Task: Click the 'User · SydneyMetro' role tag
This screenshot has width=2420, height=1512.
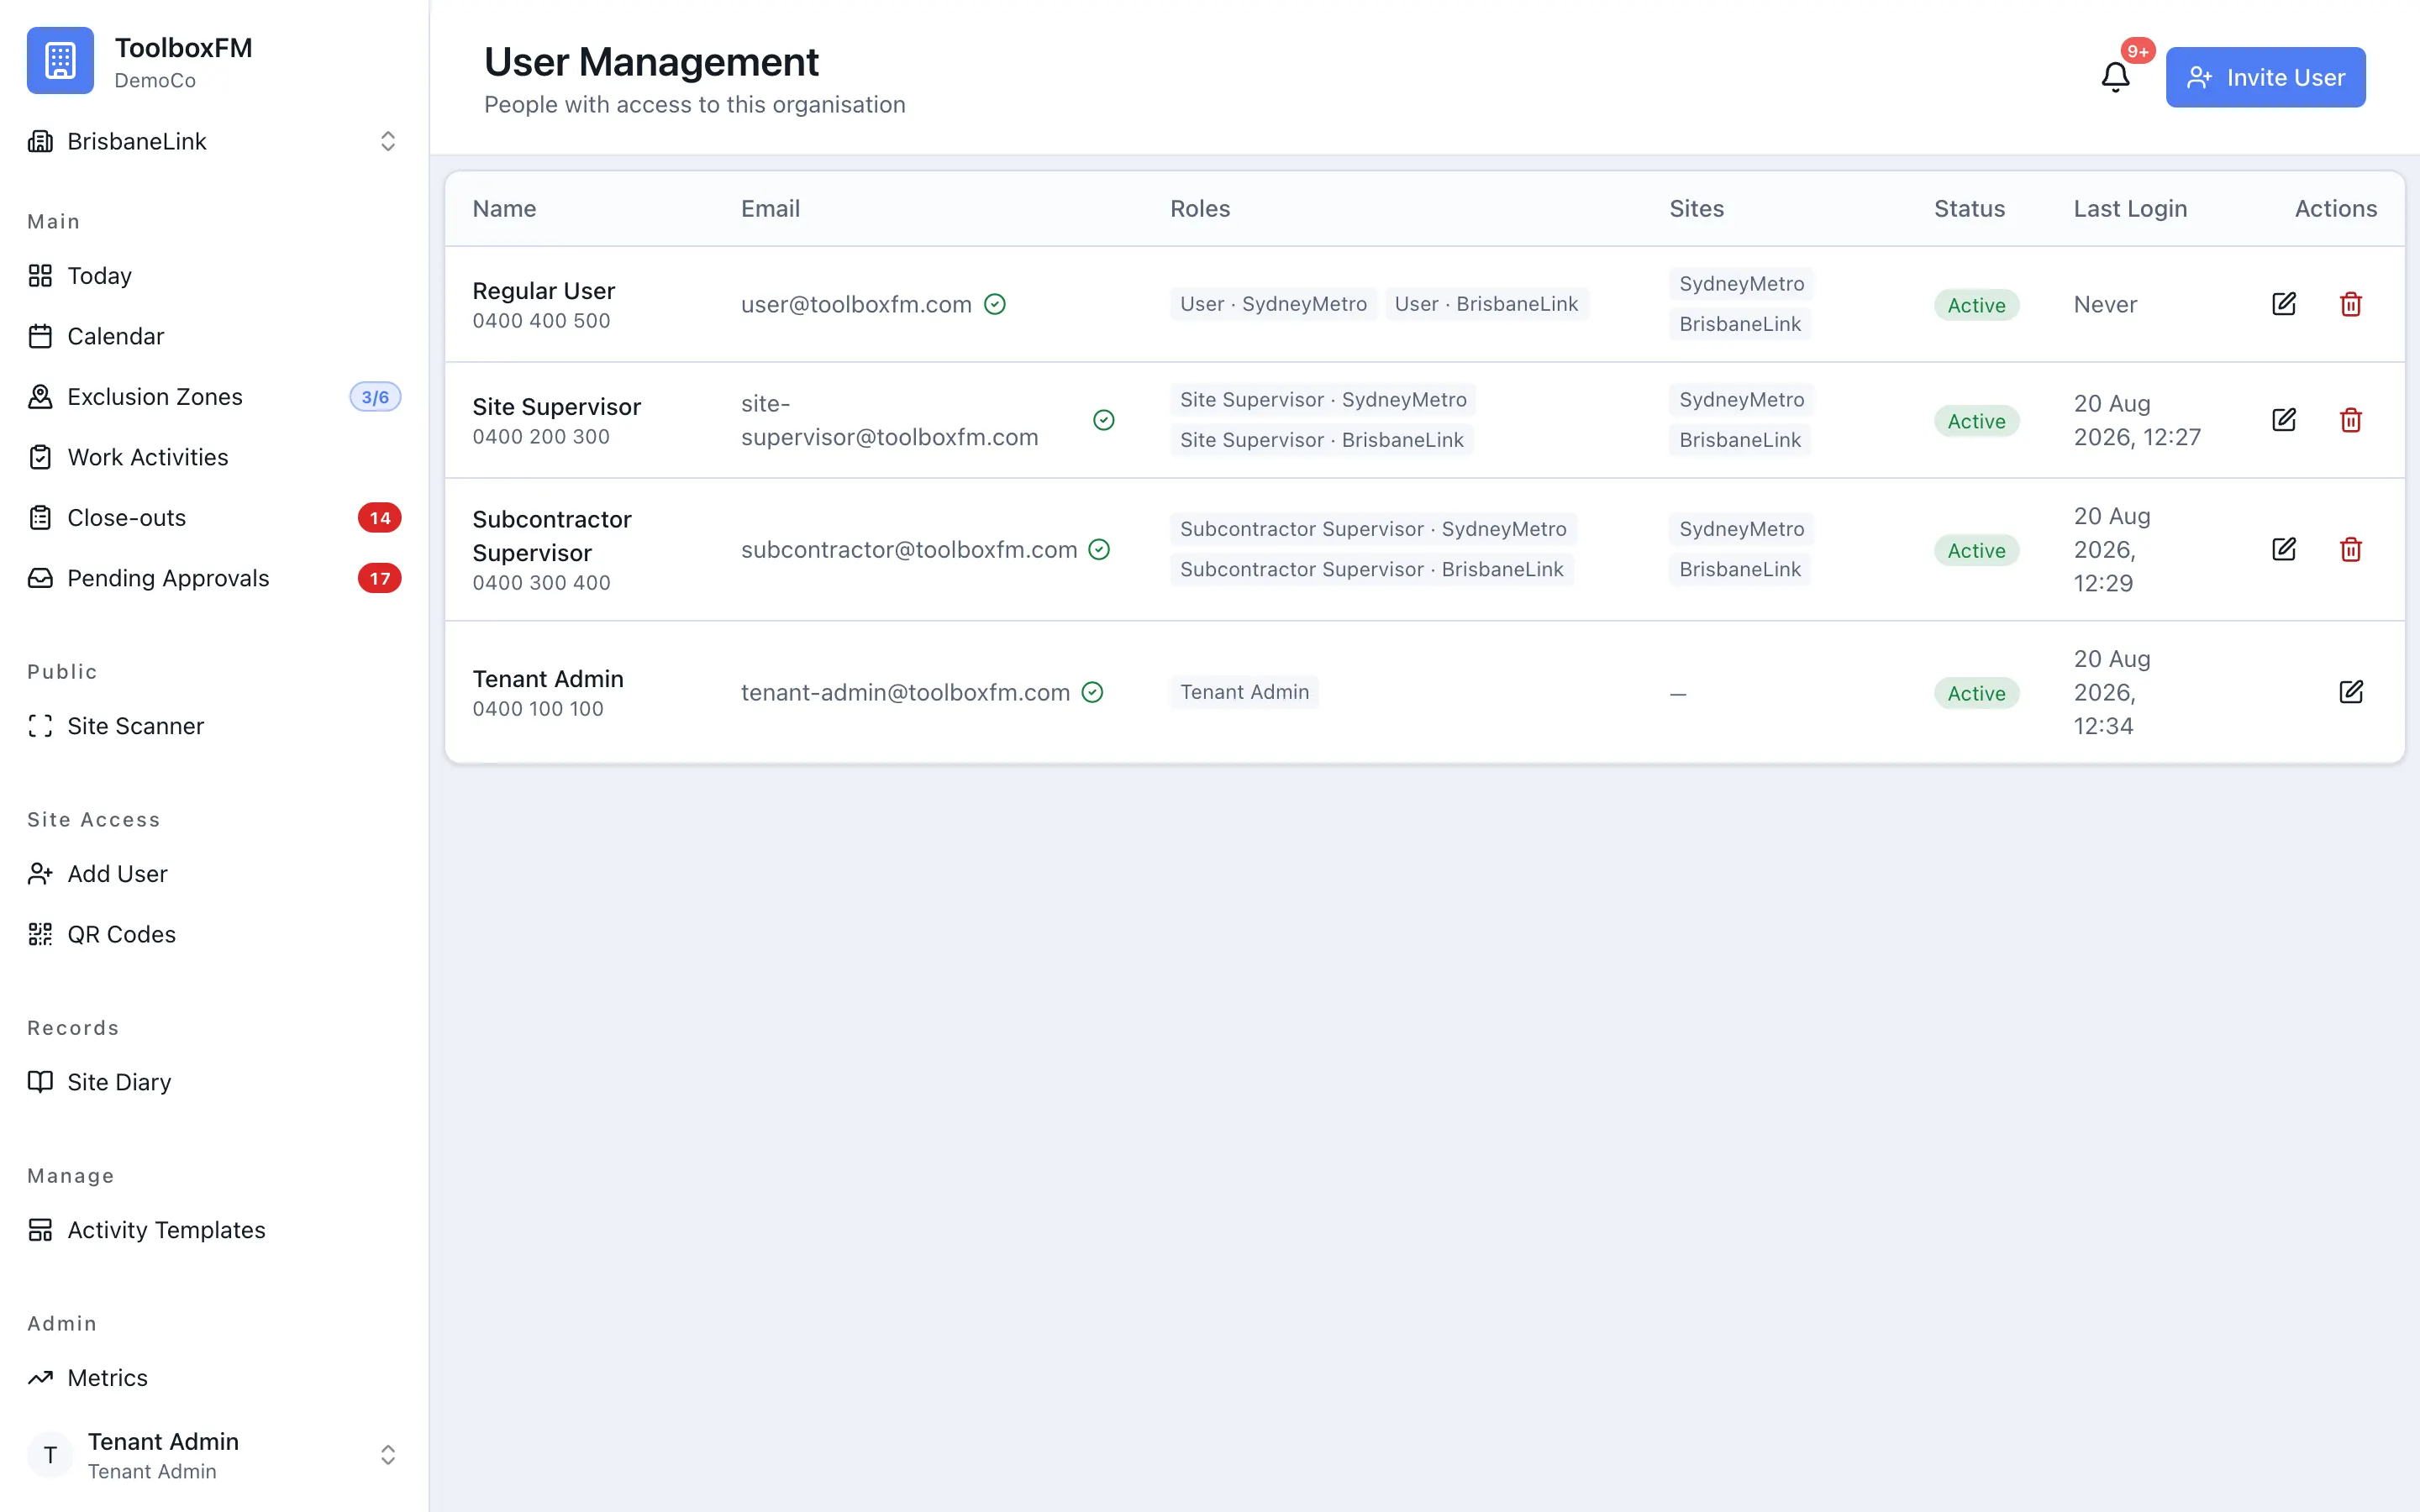Action: [x=1273, y=304]
